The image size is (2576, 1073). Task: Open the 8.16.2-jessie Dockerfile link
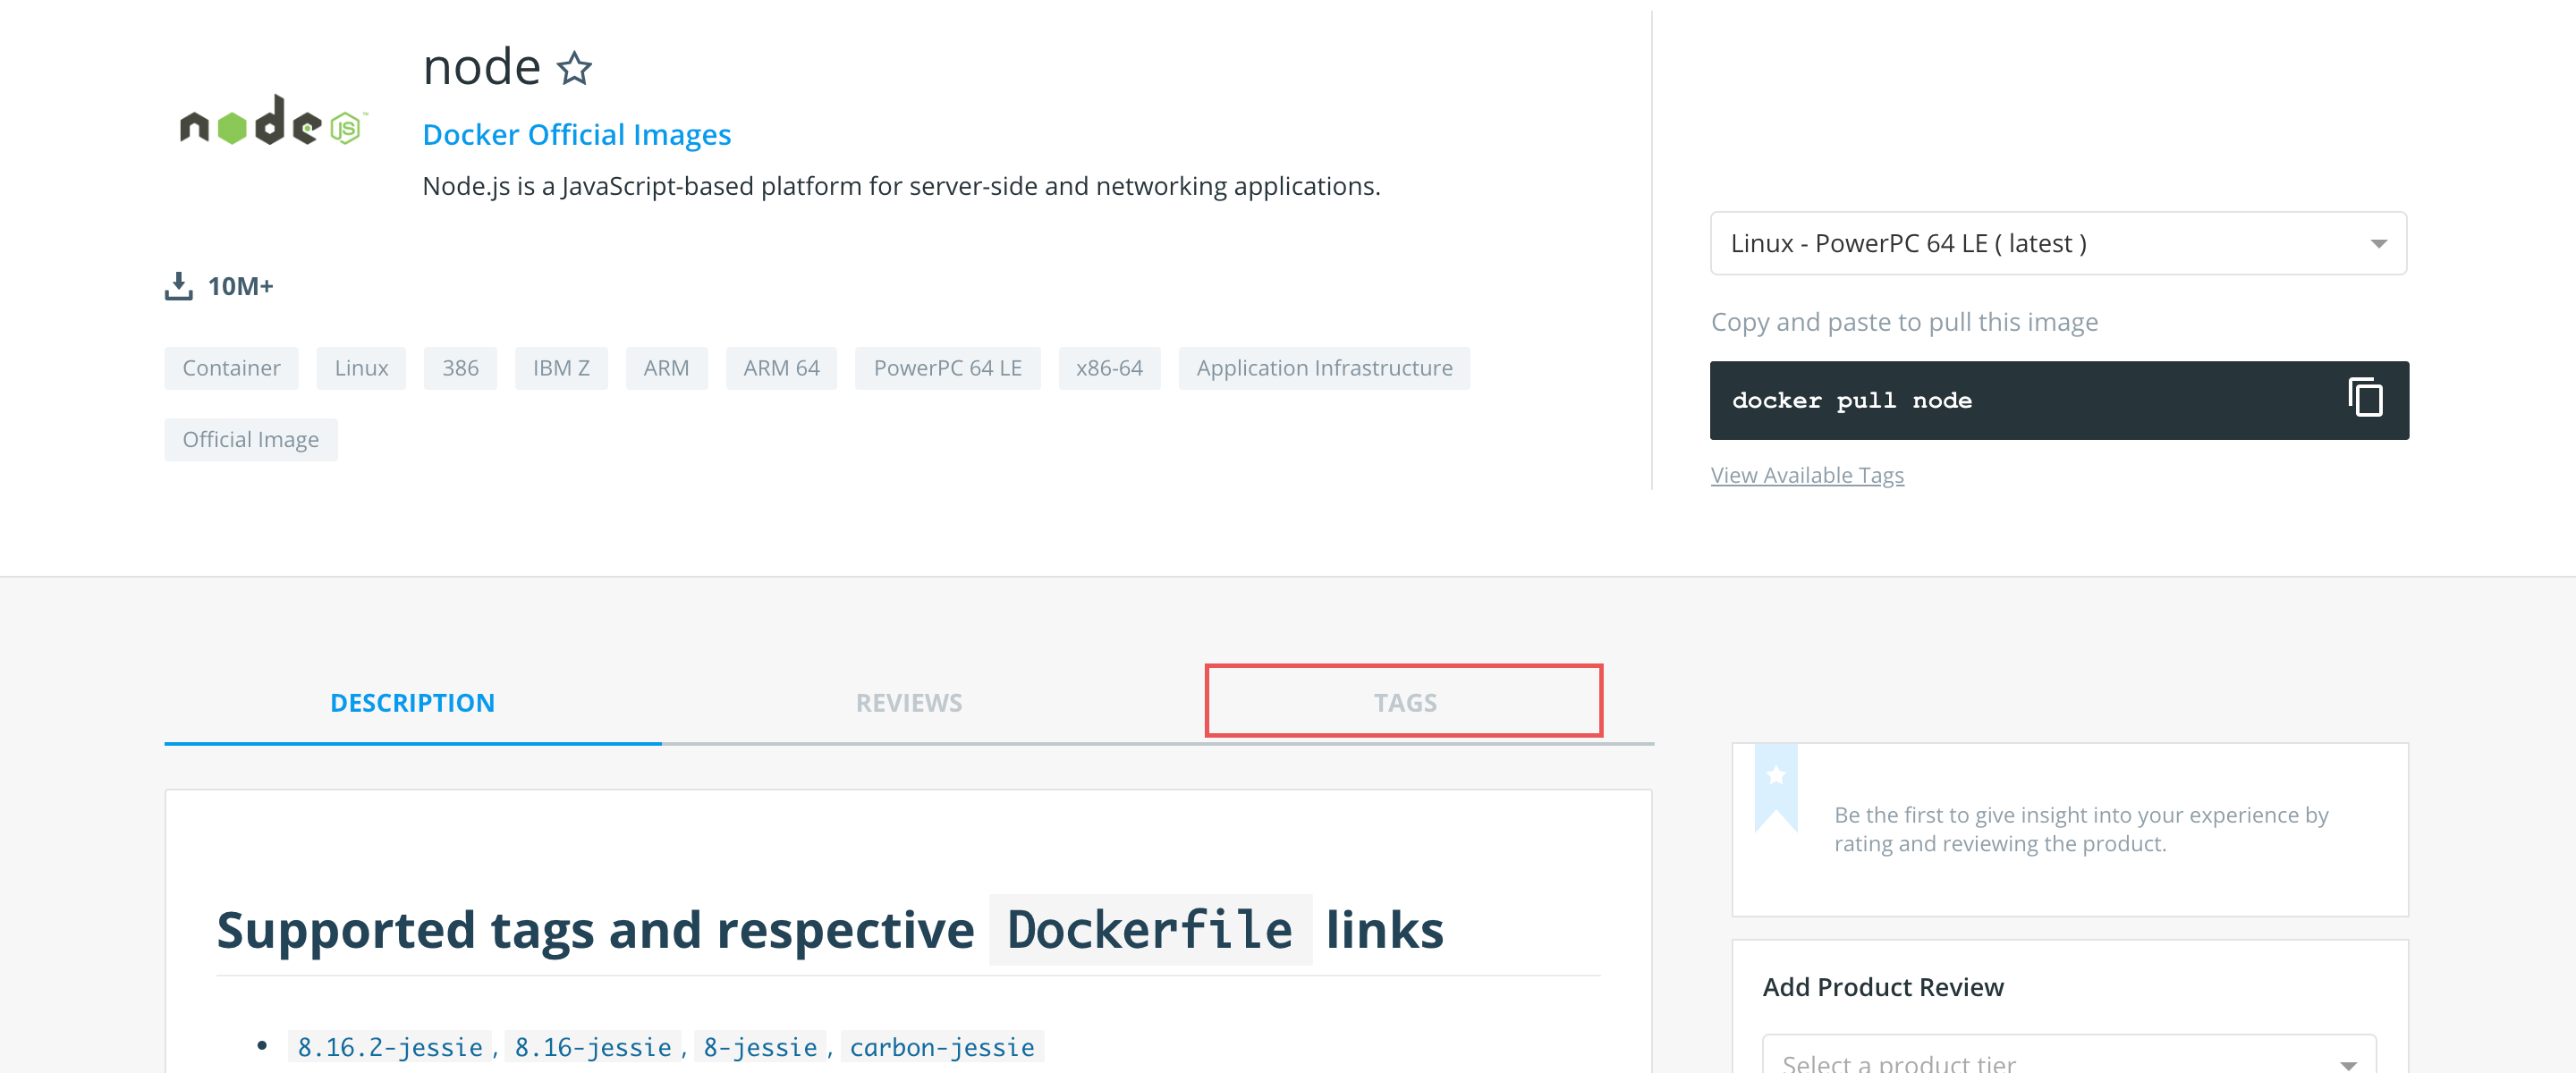point(390,1047)
